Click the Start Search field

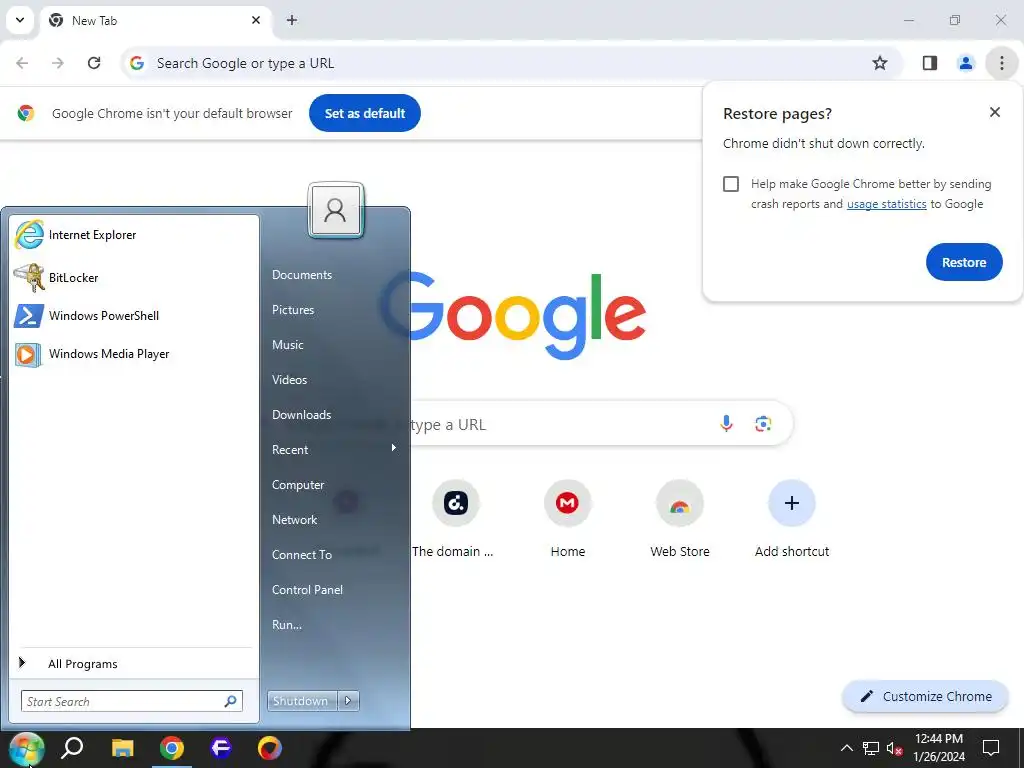coord(131,701)
